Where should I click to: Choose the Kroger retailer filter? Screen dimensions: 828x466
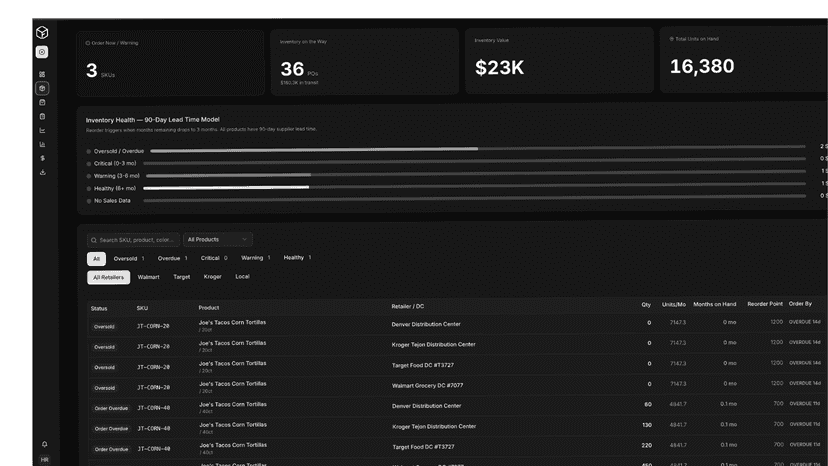point(212,276)
